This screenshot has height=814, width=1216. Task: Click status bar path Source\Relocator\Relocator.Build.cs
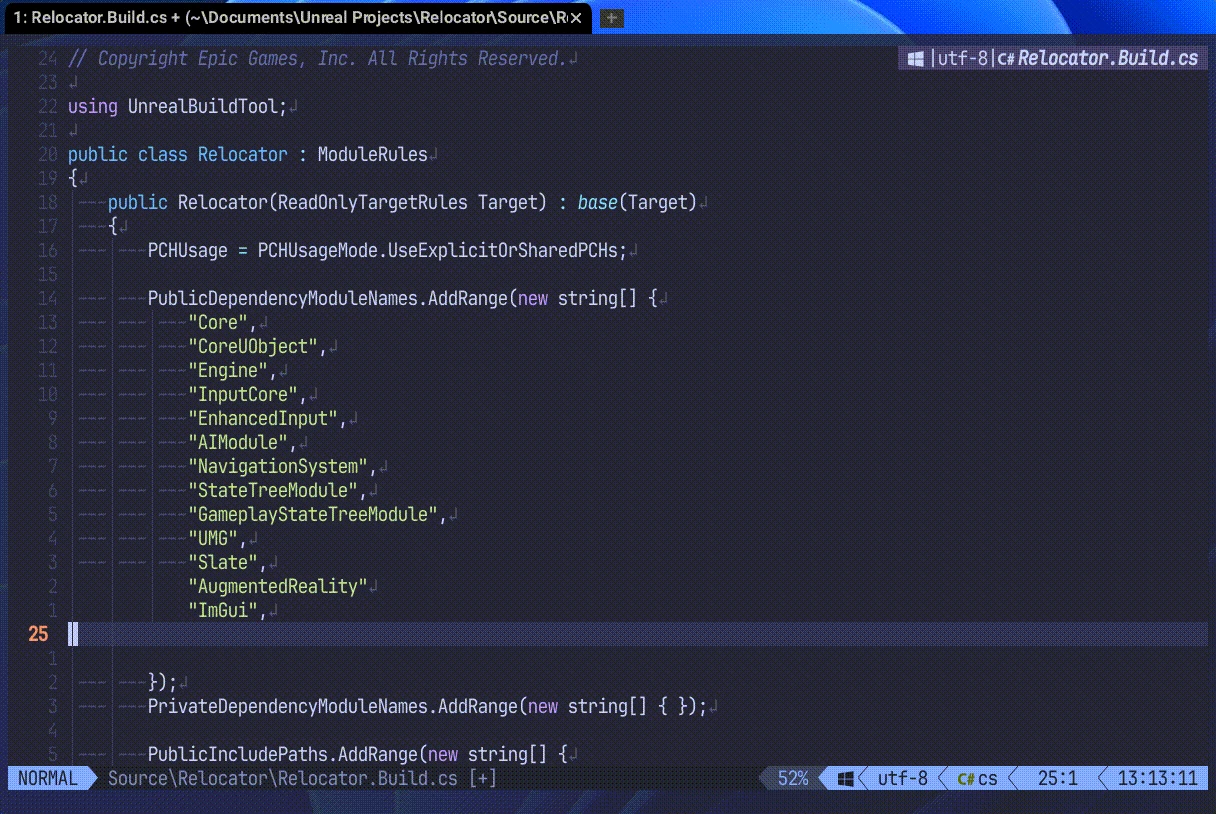point(283,778)
